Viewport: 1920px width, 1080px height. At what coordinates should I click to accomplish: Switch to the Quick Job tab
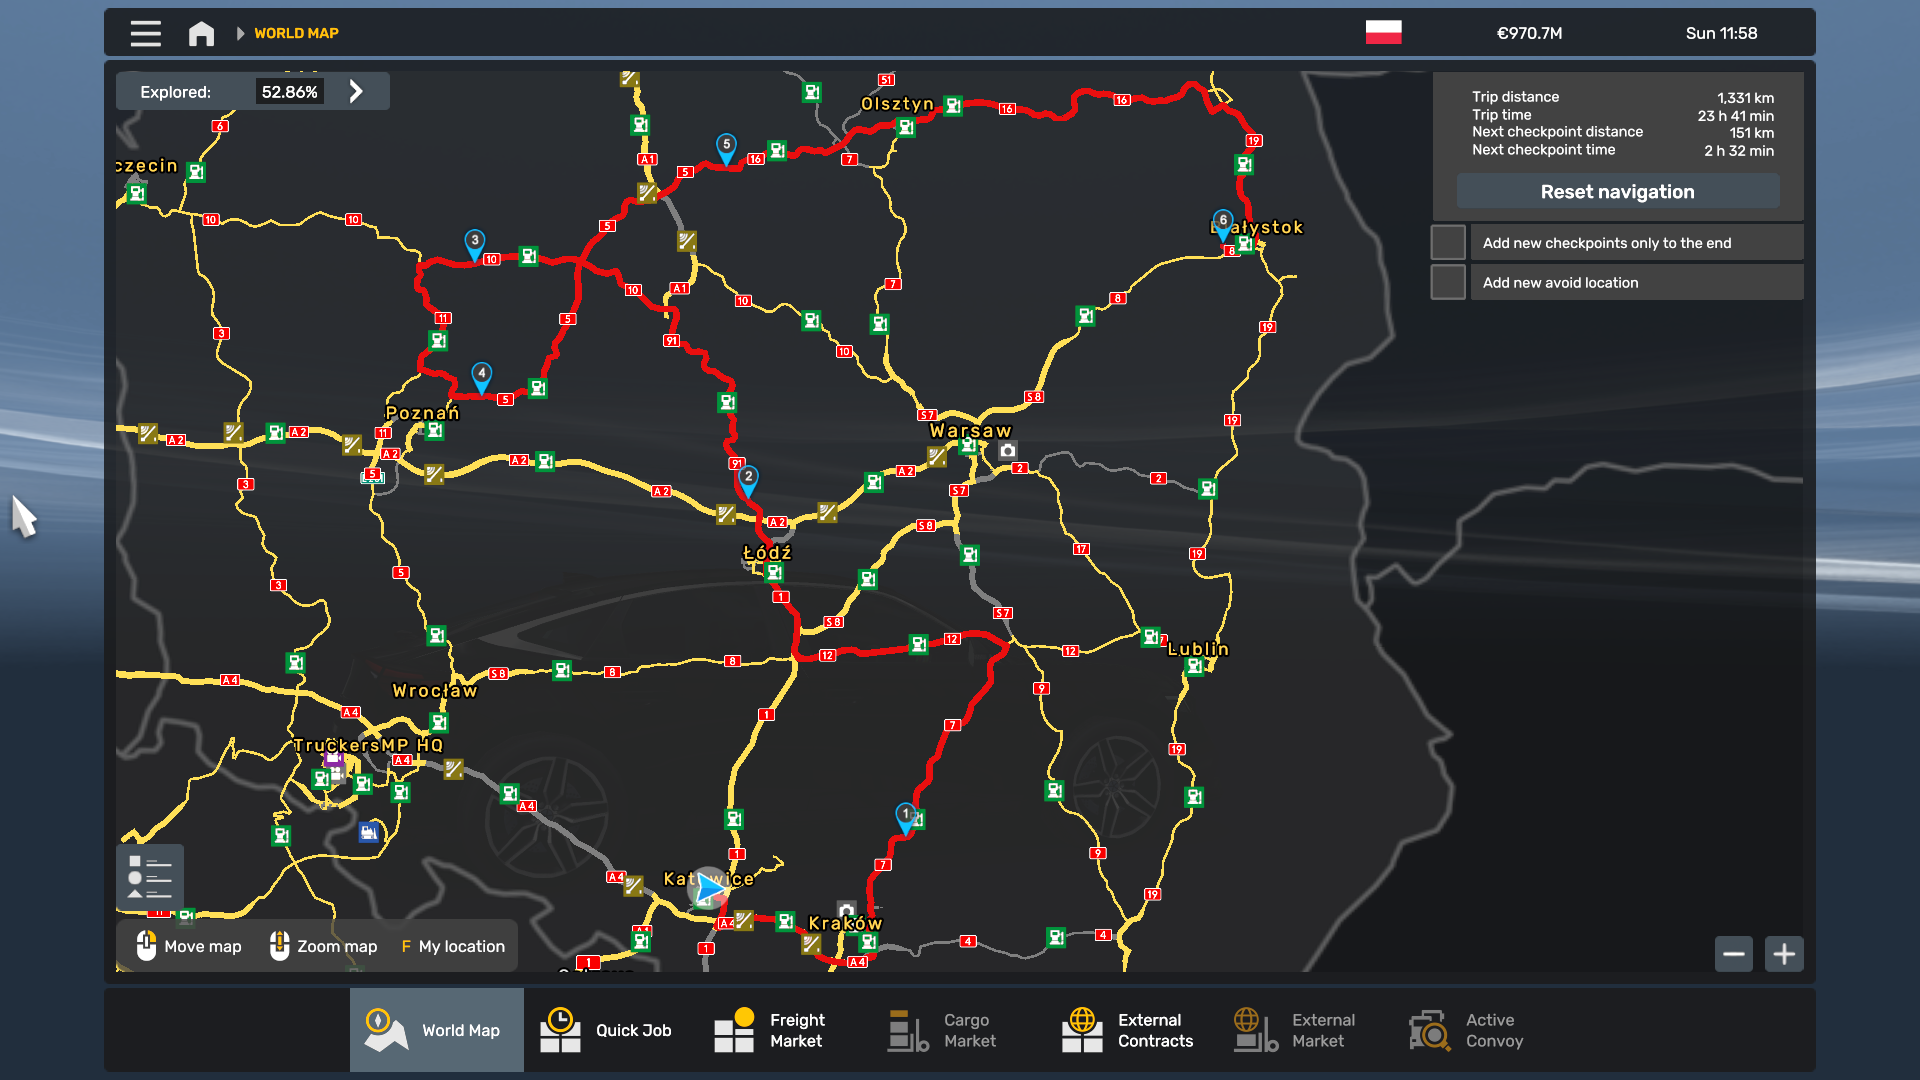[x=606, y=1030]
